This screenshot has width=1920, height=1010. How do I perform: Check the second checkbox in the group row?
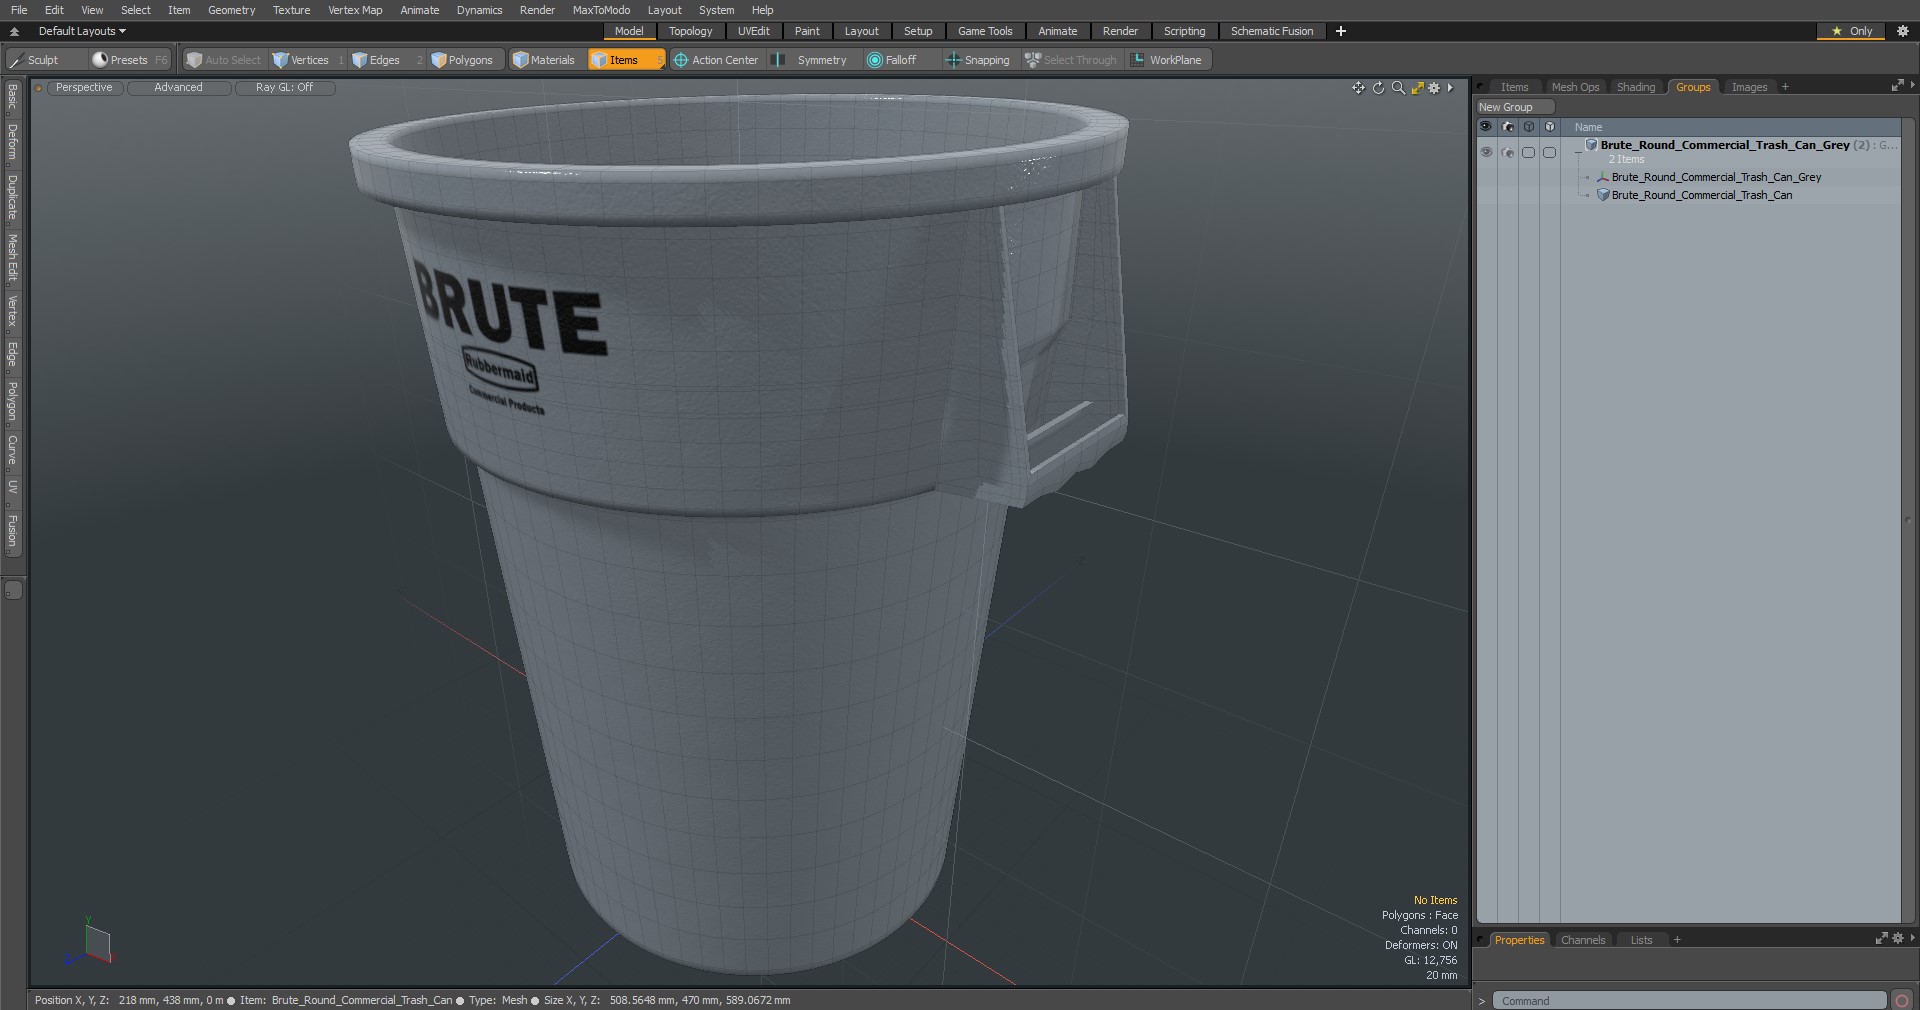pos(1549,153)
